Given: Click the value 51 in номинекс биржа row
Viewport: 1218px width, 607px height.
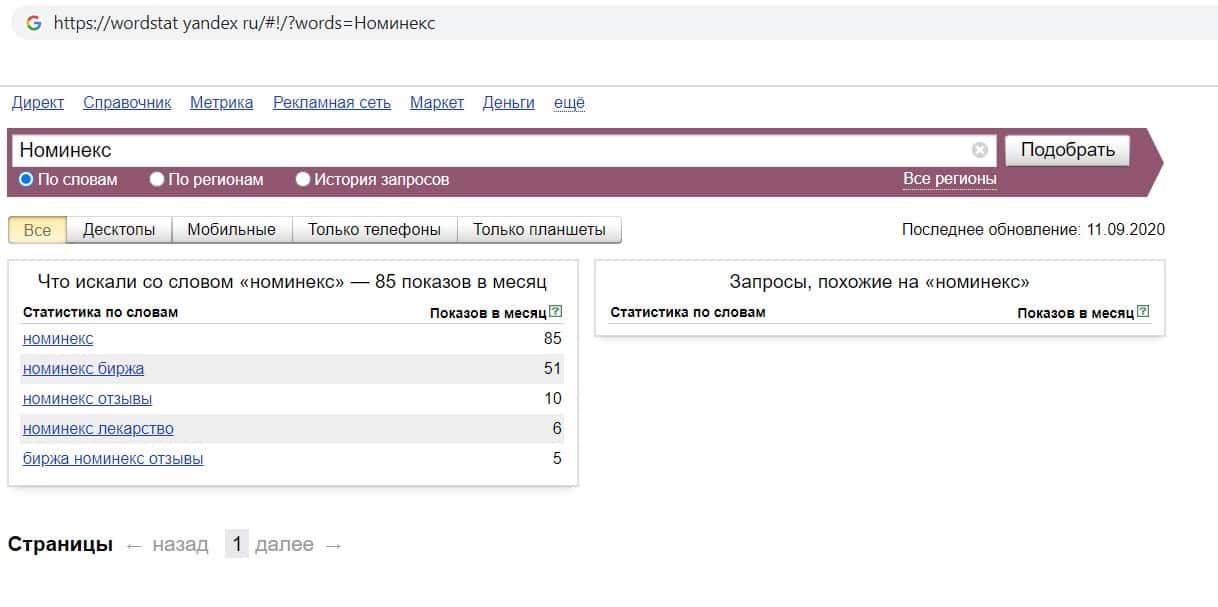Looking at the screenshot, I should click(x=553, y=369).
